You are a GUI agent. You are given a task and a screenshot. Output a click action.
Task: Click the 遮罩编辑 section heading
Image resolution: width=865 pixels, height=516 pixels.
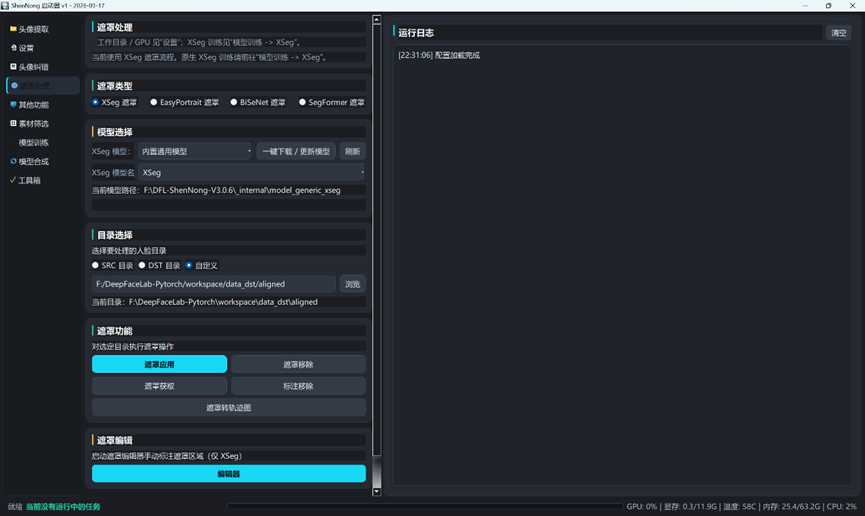115,440
